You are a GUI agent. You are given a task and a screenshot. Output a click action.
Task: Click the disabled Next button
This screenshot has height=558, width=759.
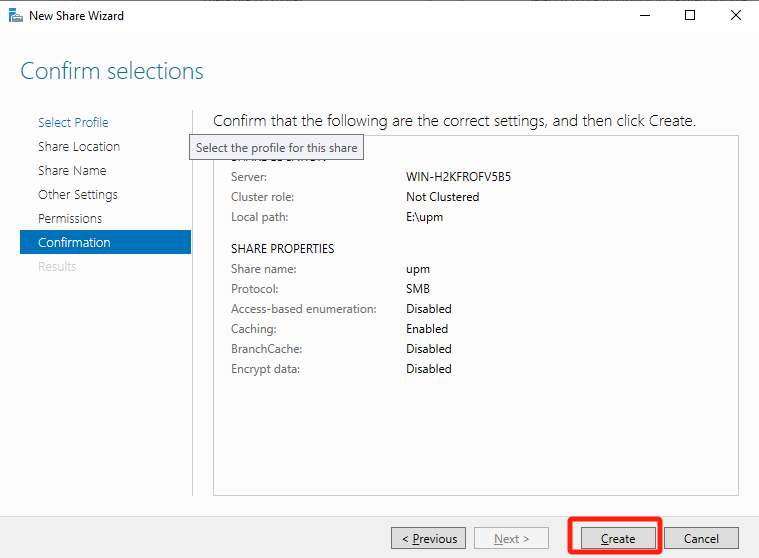[511, 538]
